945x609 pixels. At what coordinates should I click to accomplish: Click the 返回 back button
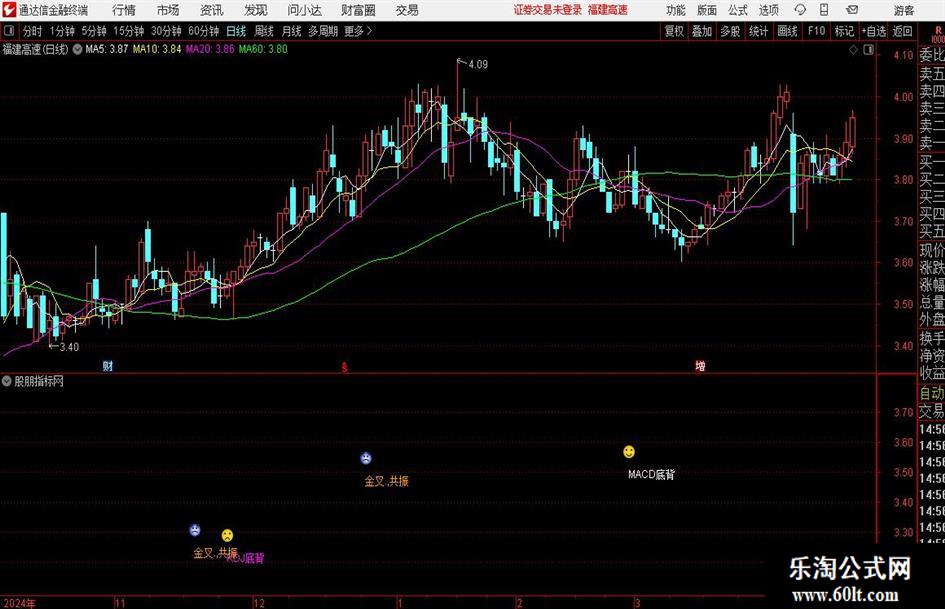(902, 31)
